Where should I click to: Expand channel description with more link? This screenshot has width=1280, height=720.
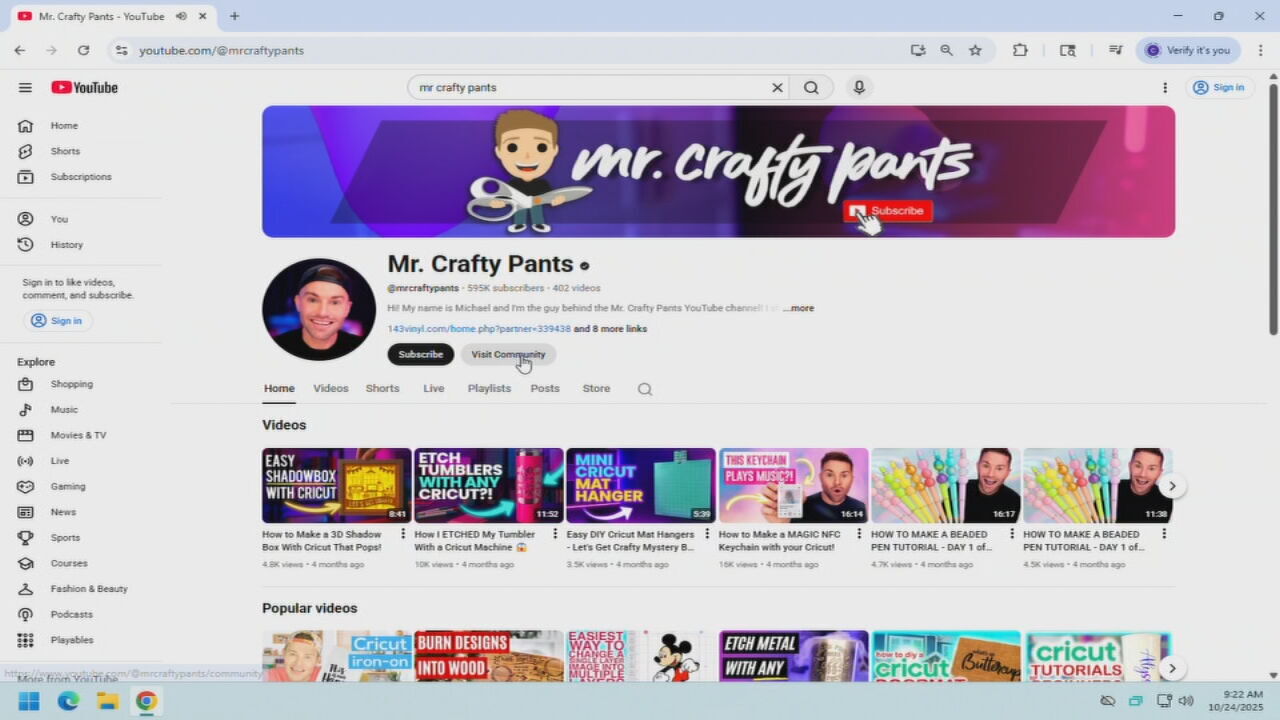coord(798,308)
